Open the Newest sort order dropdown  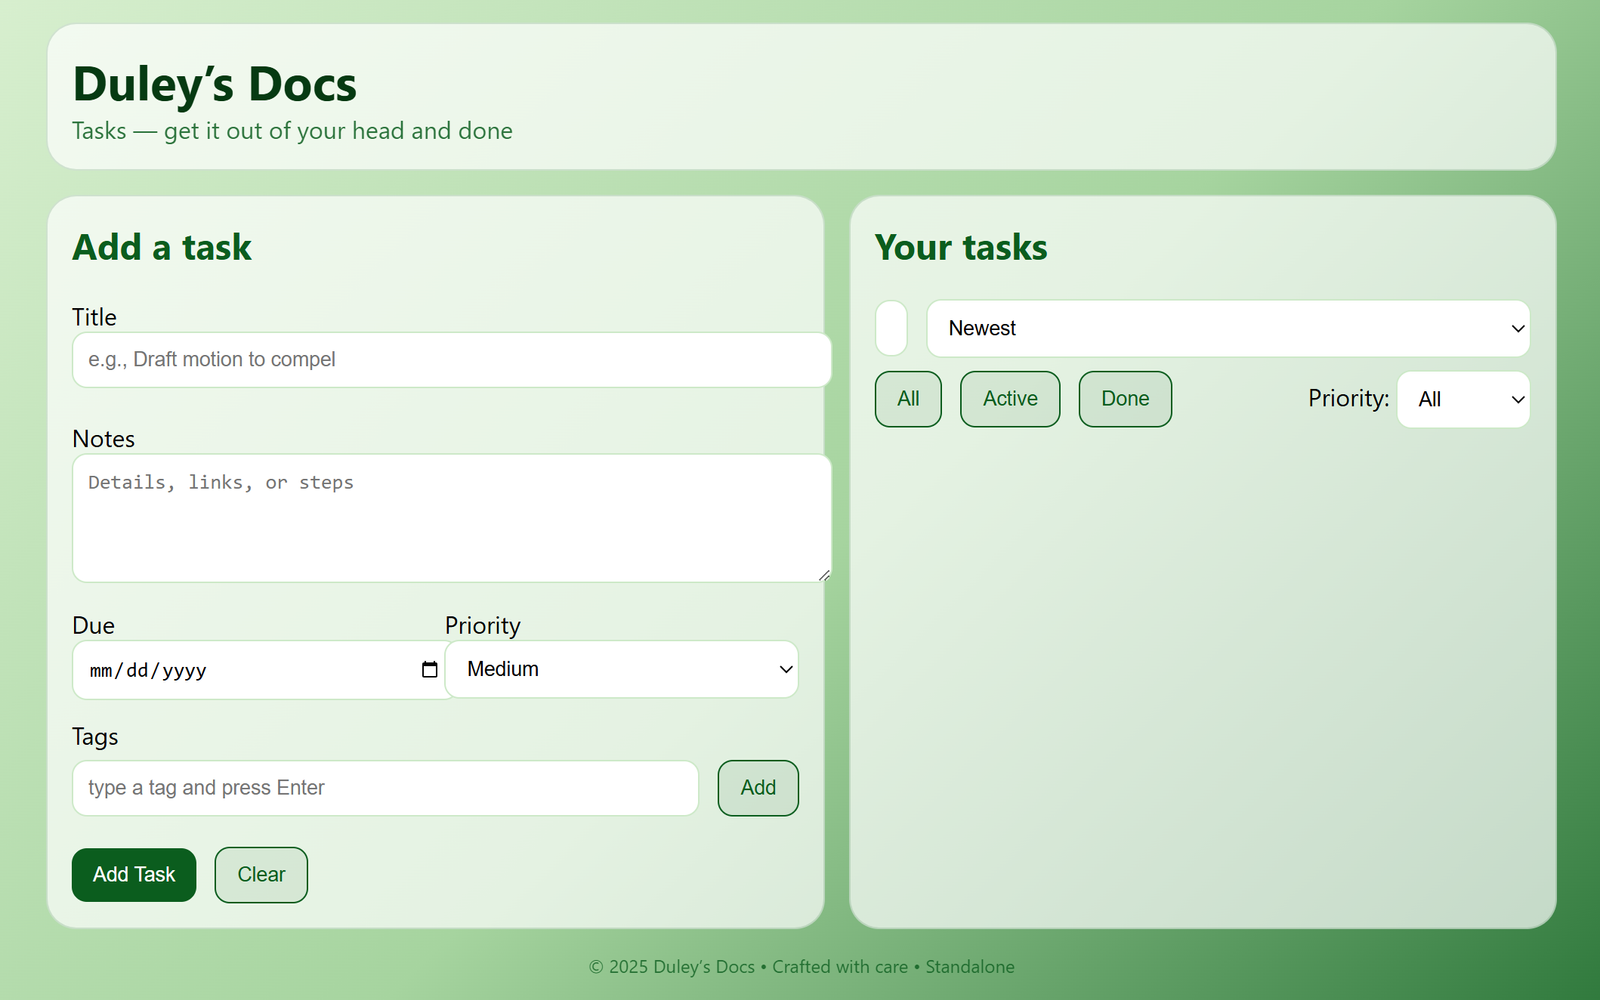click(1228, 328)
